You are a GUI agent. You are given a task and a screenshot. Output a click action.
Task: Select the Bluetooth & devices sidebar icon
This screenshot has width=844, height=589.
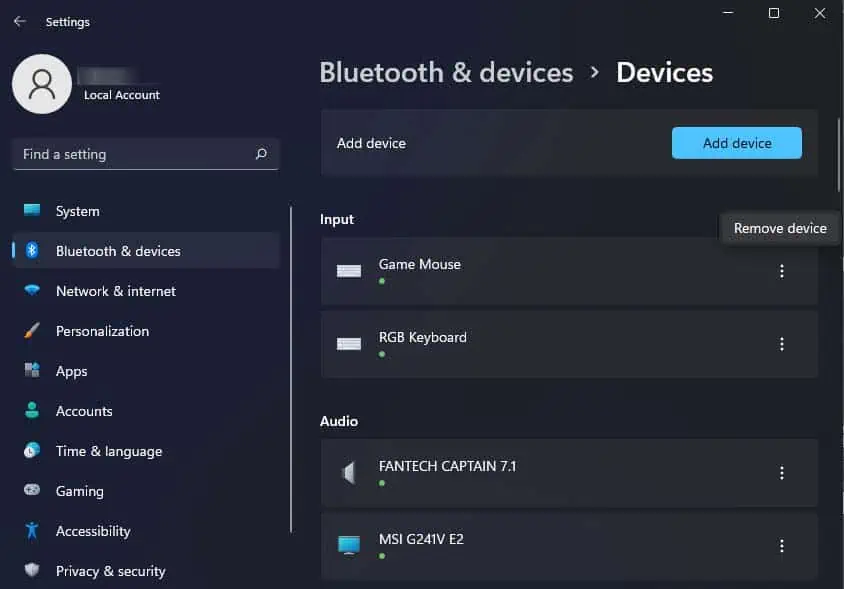pyautogui.click(x=30, y=251)
